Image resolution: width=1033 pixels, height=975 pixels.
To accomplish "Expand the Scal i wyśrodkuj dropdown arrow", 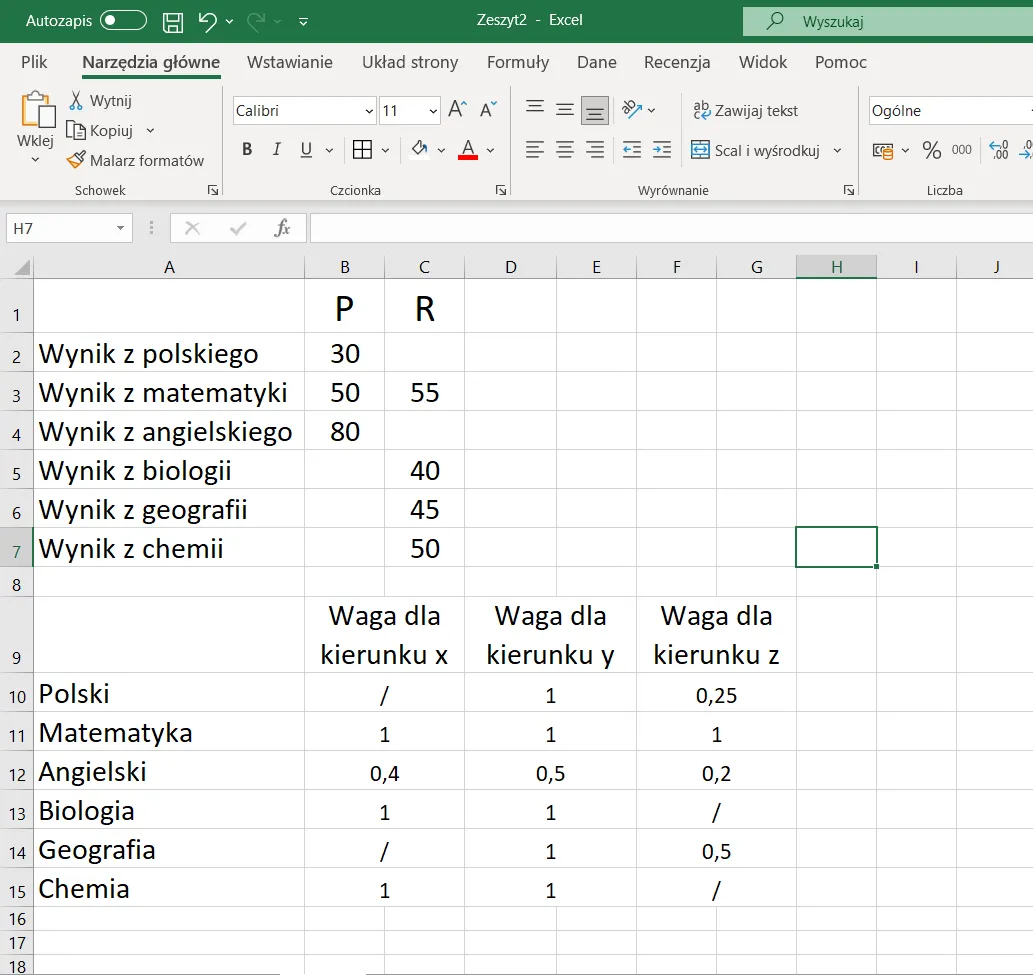I will pyautogui.click(x=837, y=151).
